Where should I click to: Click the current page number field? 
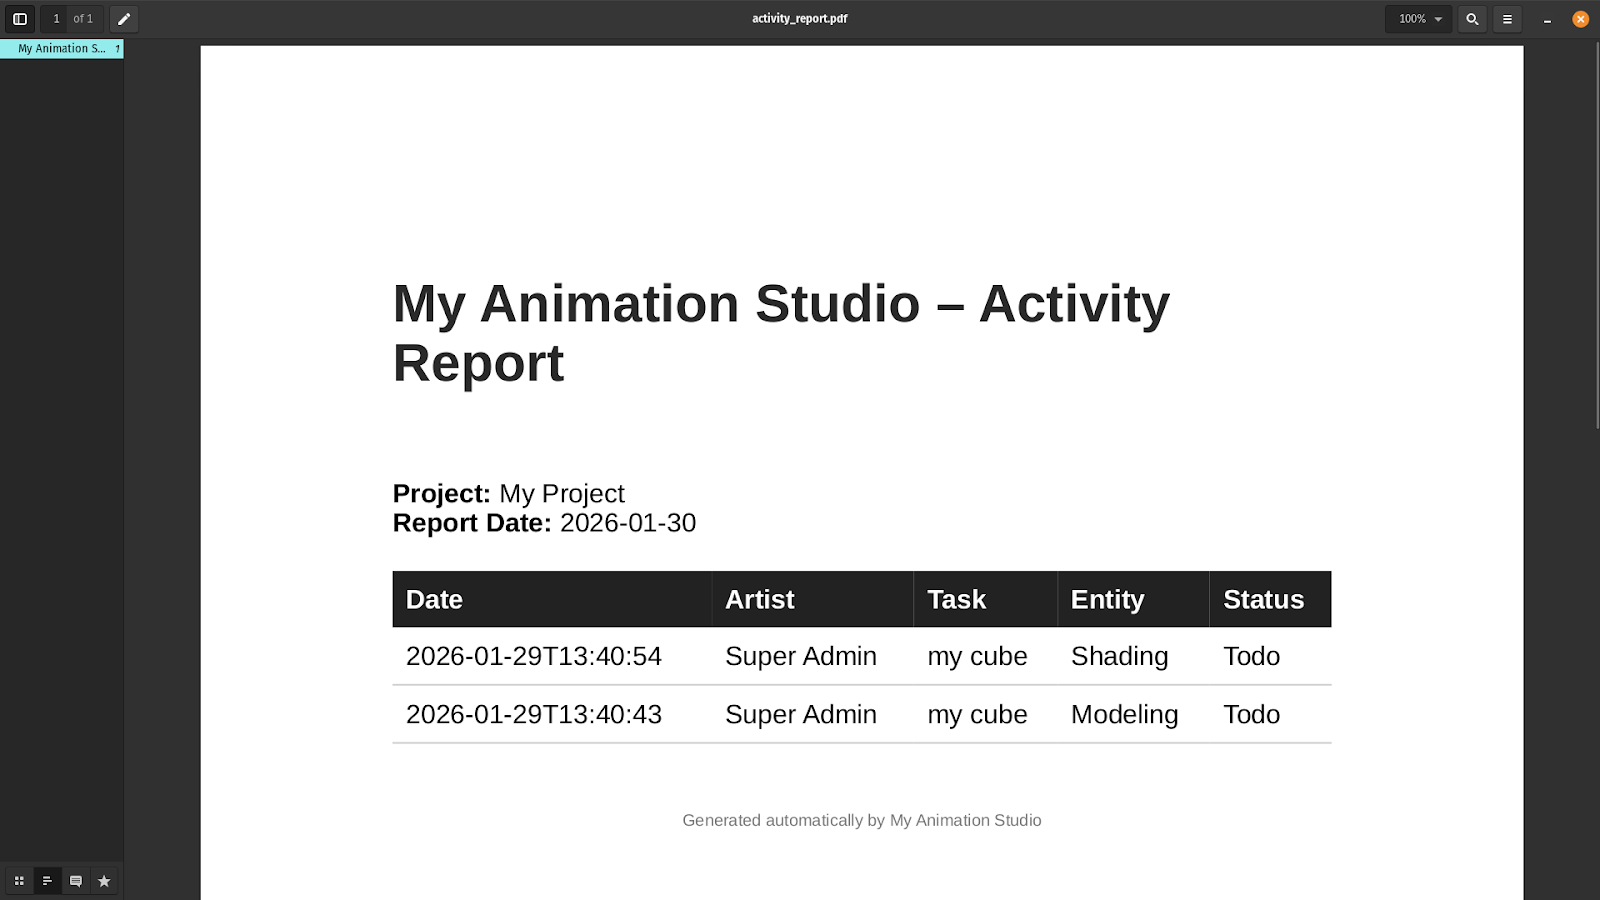(x=57, y=19)
